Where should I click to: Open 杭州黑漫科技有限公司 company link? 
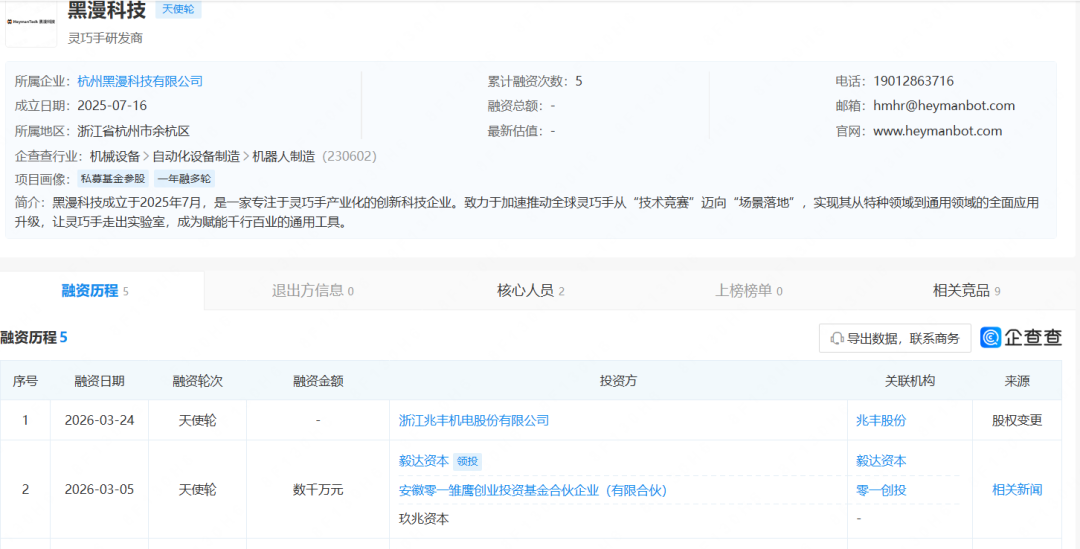[x=141, y=81]
